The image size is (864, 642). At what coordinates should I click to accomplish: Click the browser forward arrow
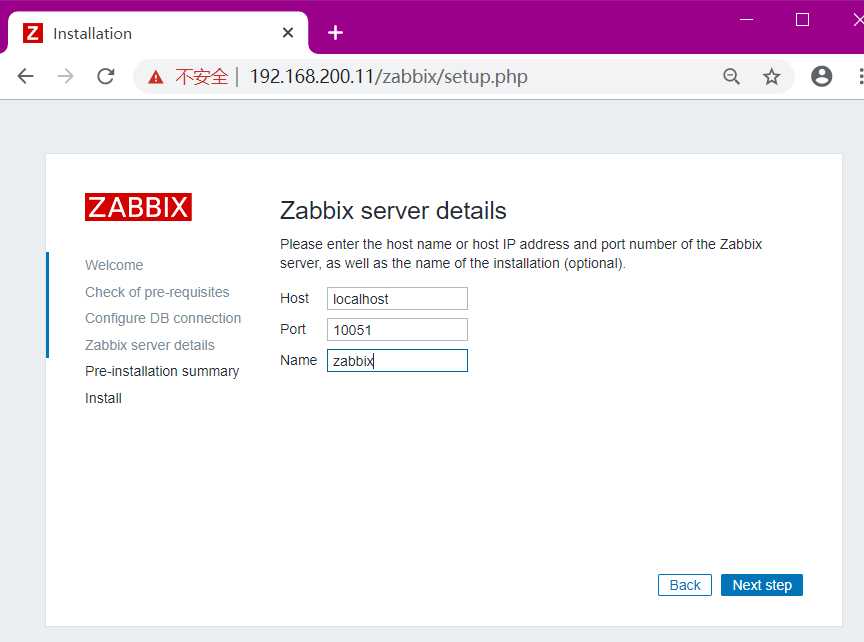pyautogui.click(x=66, y=76)
